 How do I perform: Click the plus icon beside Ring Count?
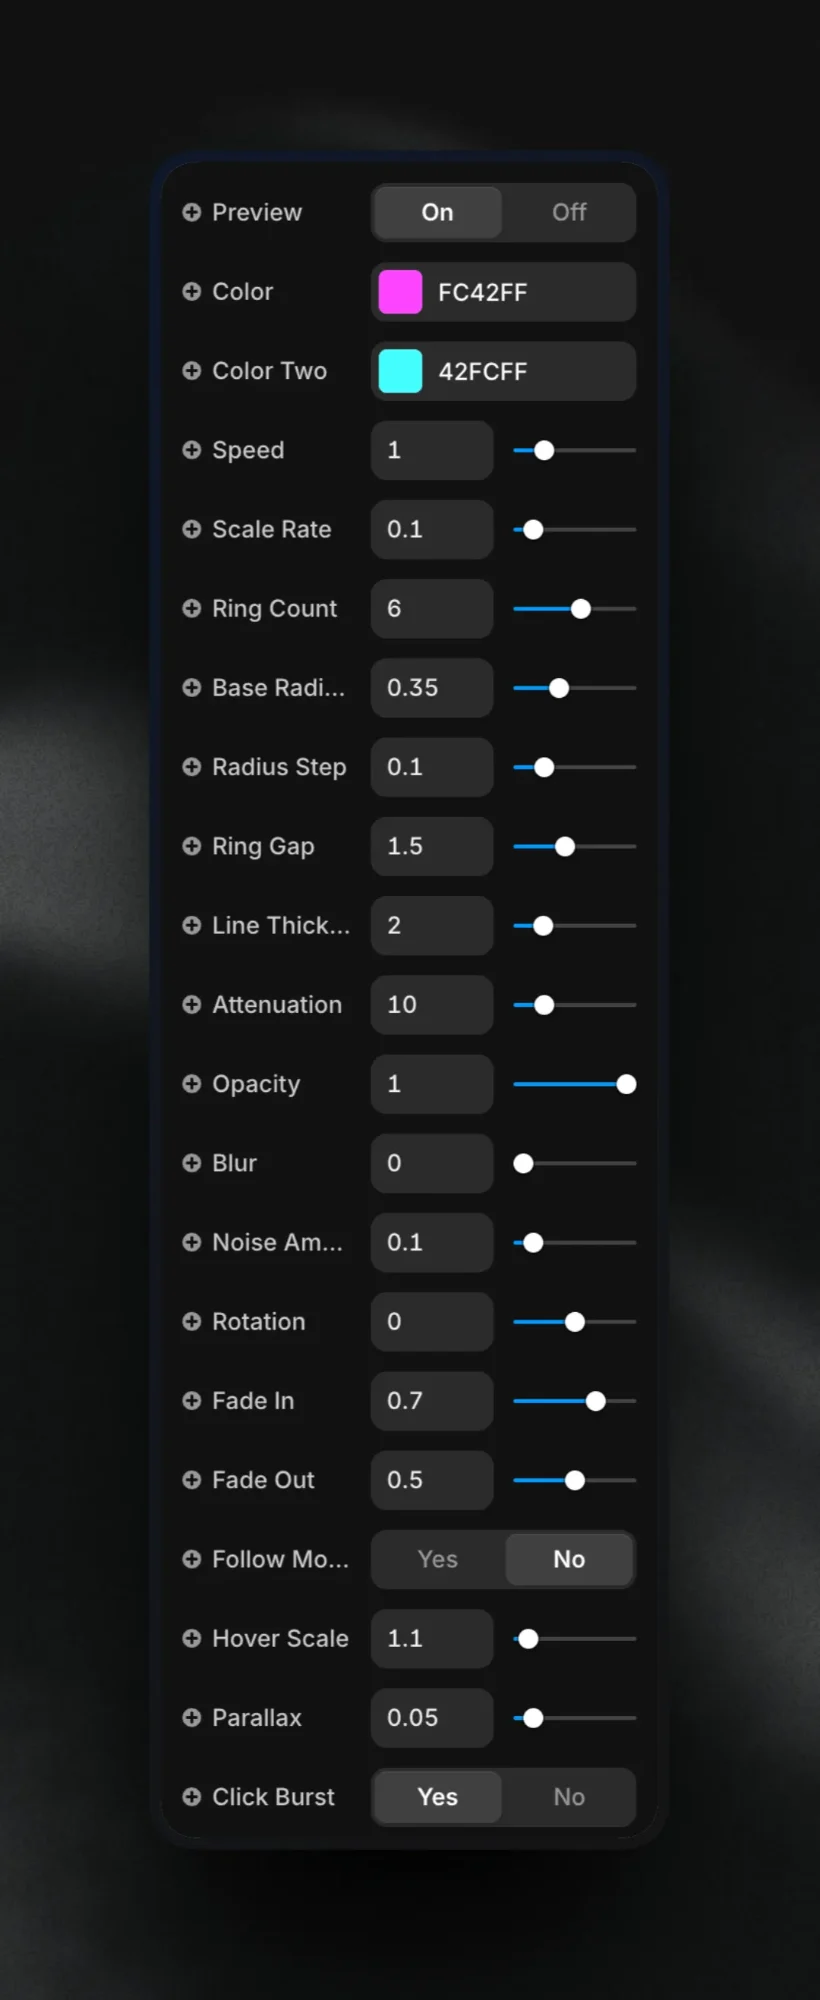[191, 608]
